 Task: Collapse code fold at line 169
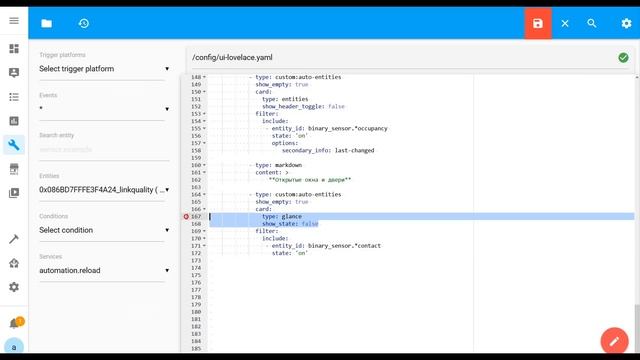click(x=204, y=231)
